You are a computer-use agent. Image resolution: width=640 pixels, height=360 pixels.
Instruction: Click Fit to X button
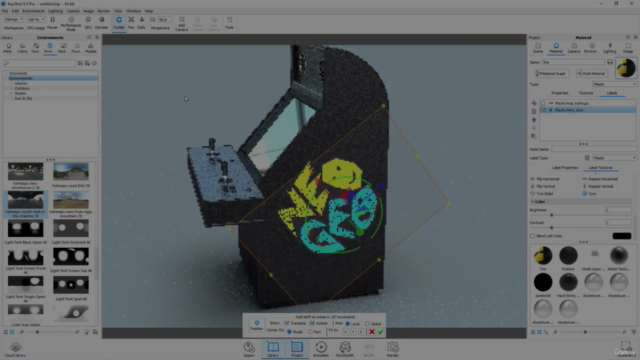coord(345,332)
